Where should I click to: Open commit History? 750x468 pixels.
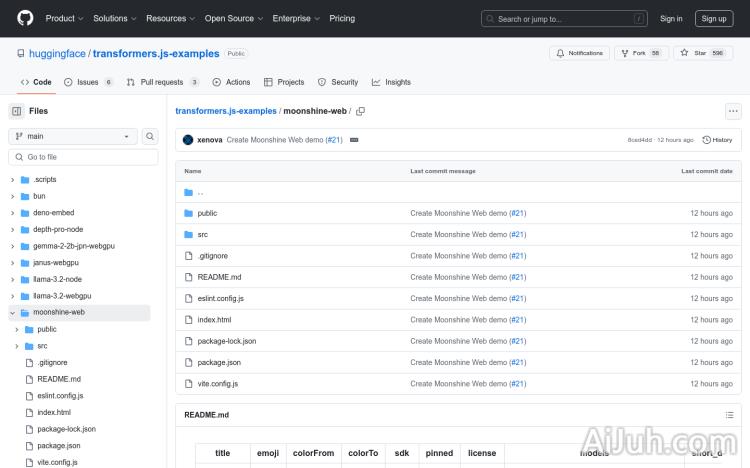tap(718, 140)
